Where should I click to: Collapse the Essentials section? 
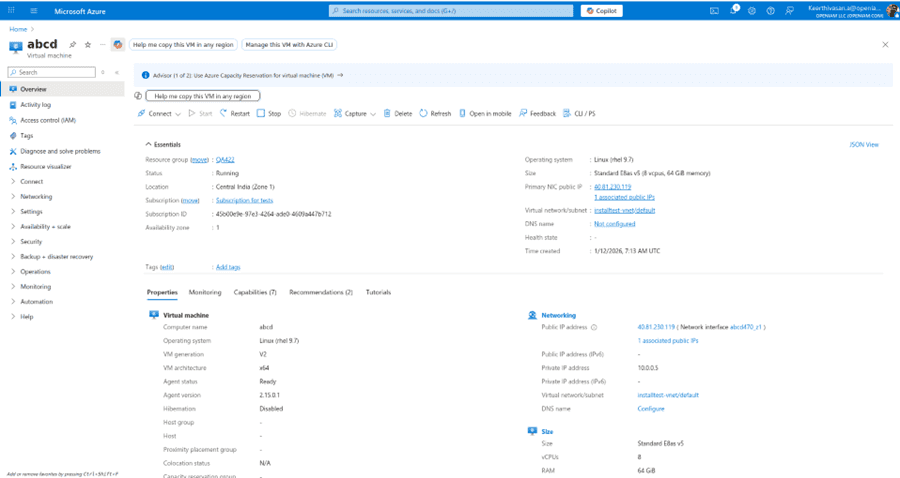[163, 145]
